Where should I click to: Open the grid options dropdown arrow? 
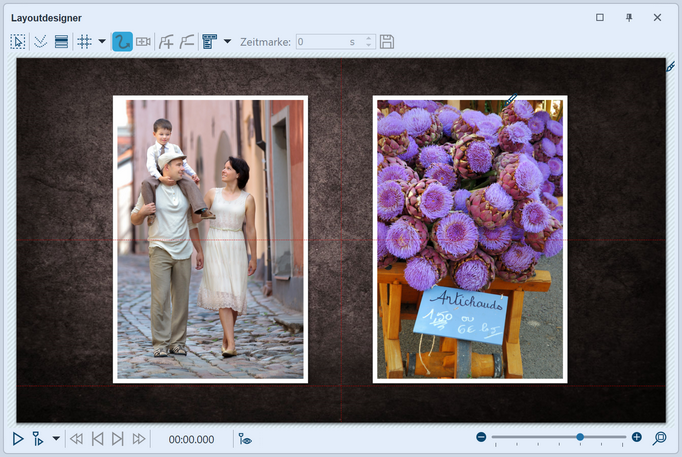point(102,42)
